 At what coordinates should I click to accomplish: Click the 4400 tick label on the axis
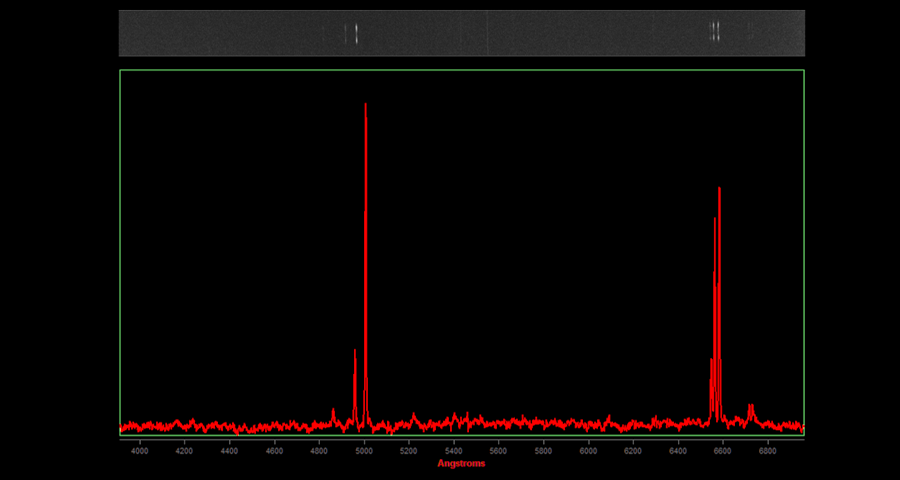[x=229, y=451]
